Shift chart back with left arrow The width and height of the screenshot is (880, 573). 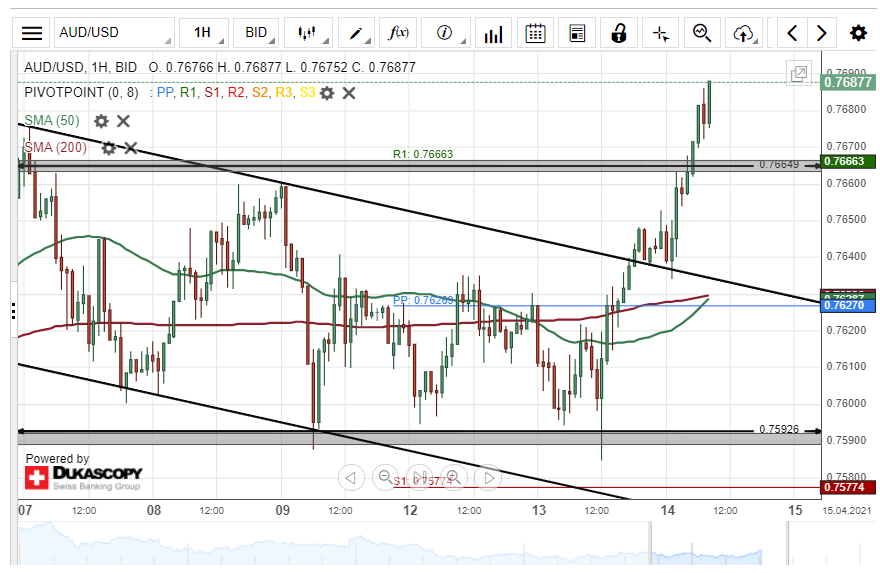click(x=792, y=33)
